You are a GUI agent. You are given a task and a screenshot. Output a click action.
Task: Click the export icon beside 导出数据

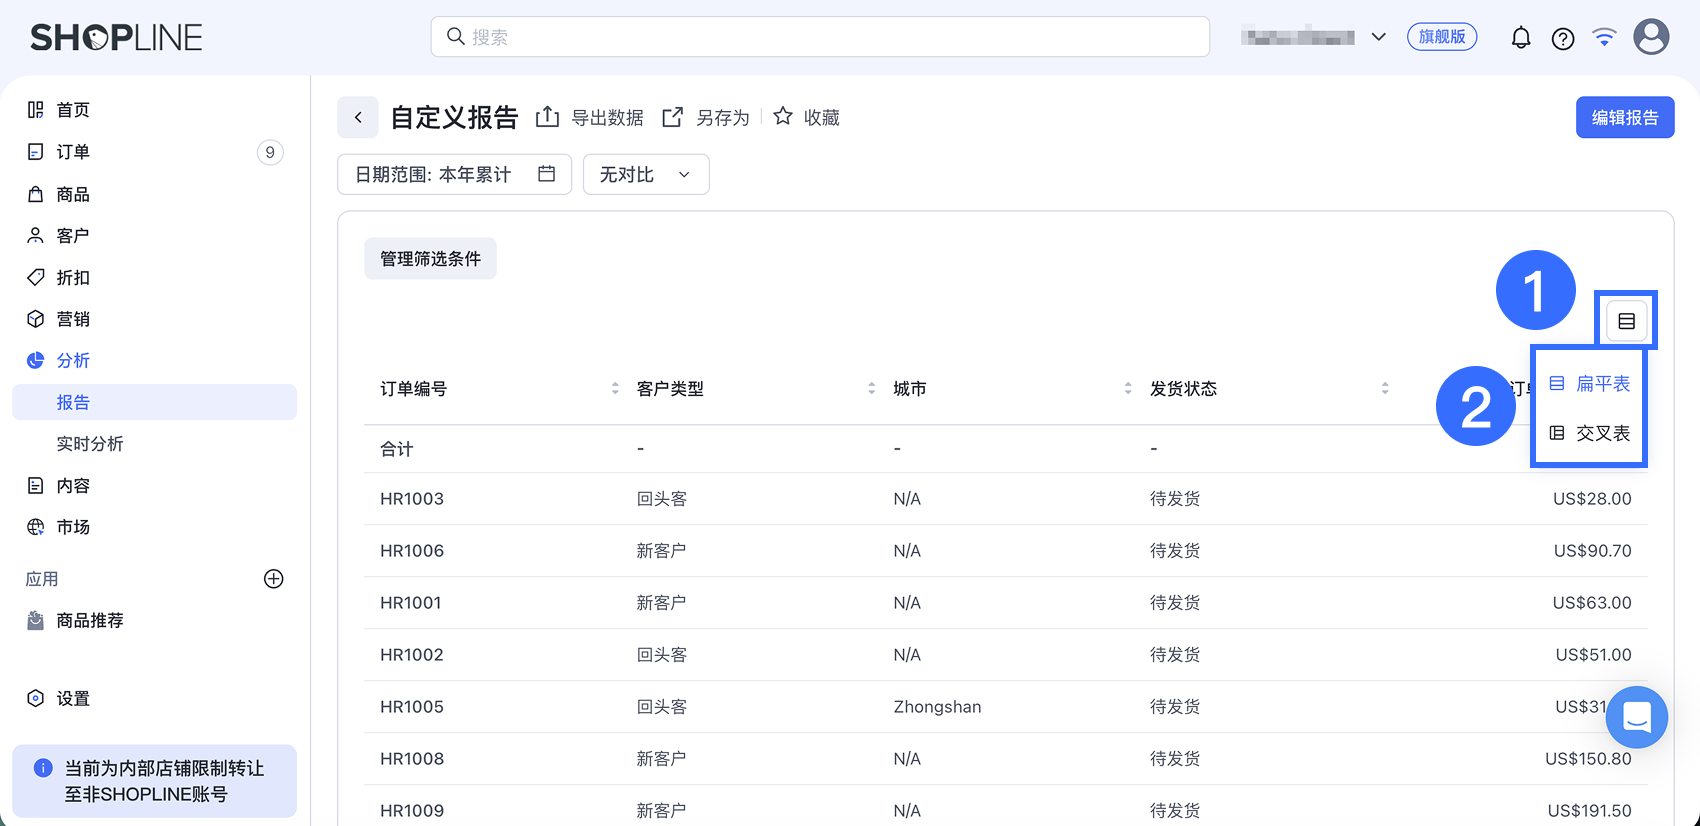(x=547, y=117)
